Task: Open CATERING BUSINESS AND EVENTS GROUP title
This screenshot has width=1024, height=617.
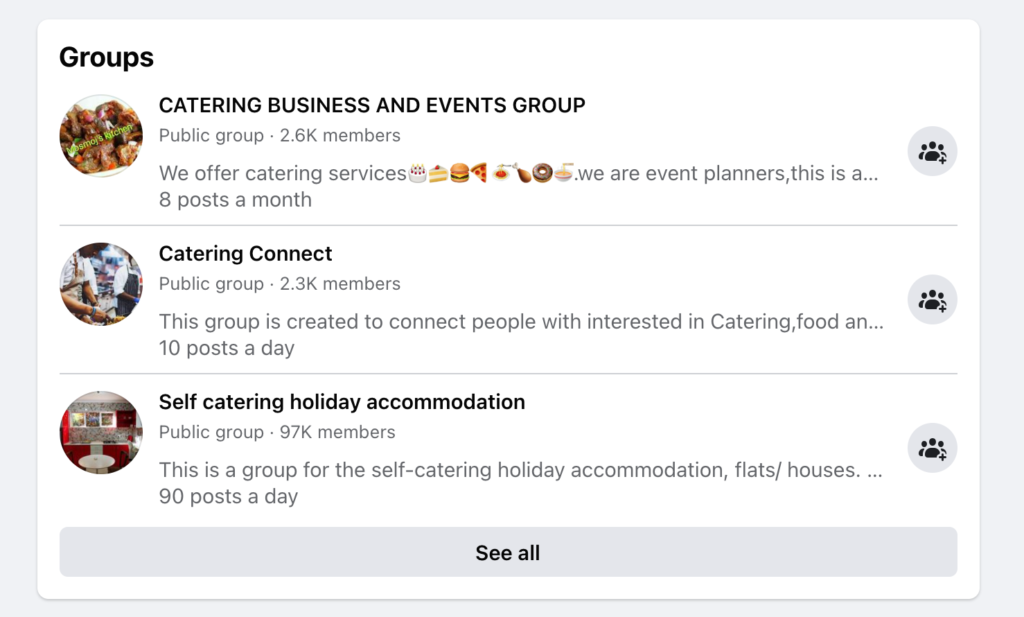Action: pos(372,105)
